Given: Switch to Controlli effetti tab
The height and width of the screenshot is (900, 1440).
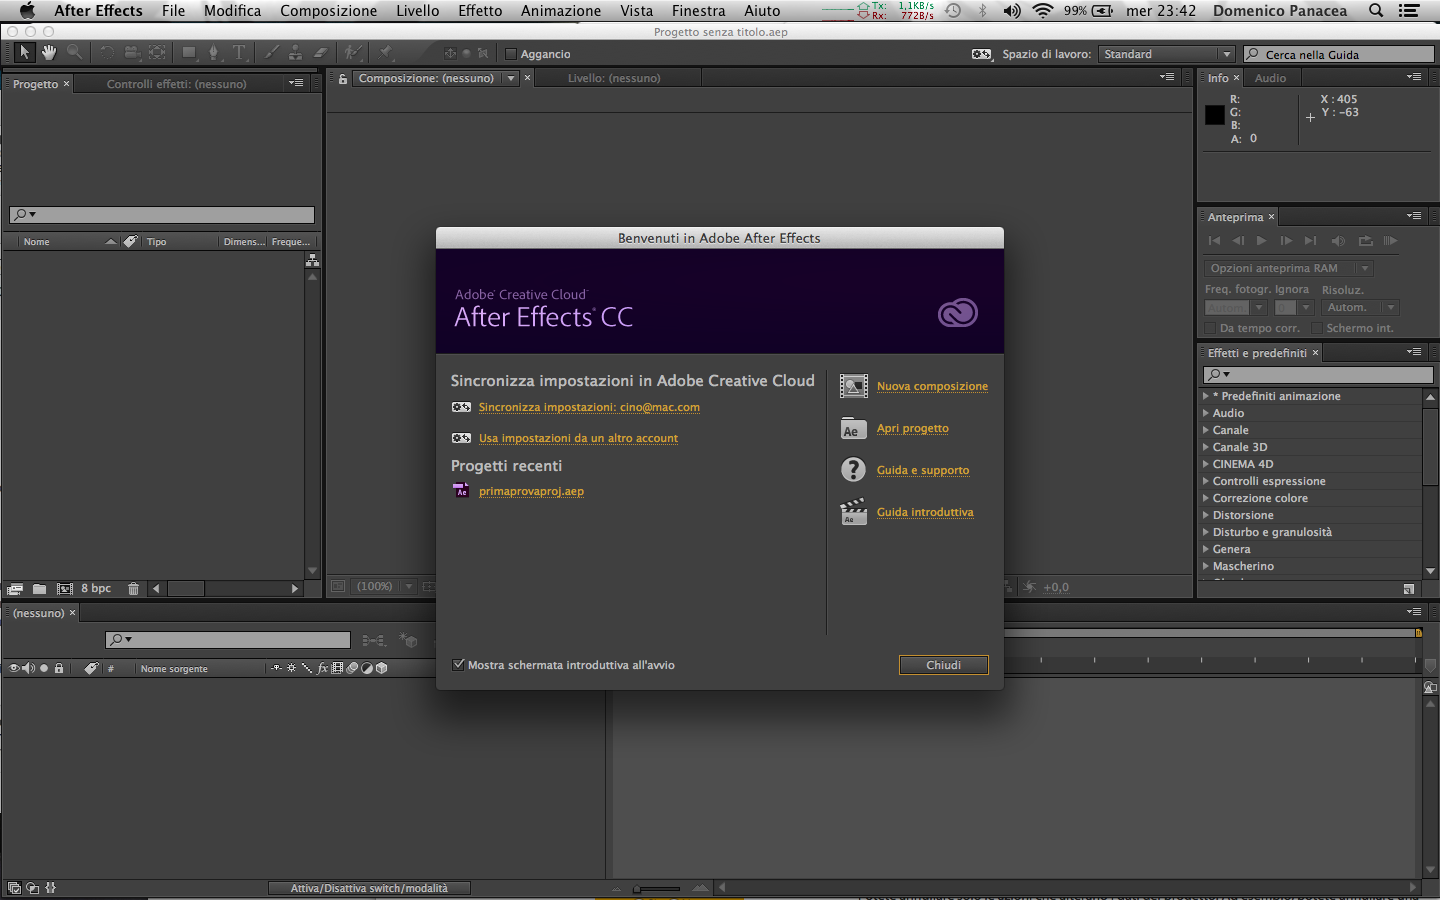Looking at the screenshot, I should point(176,84).
